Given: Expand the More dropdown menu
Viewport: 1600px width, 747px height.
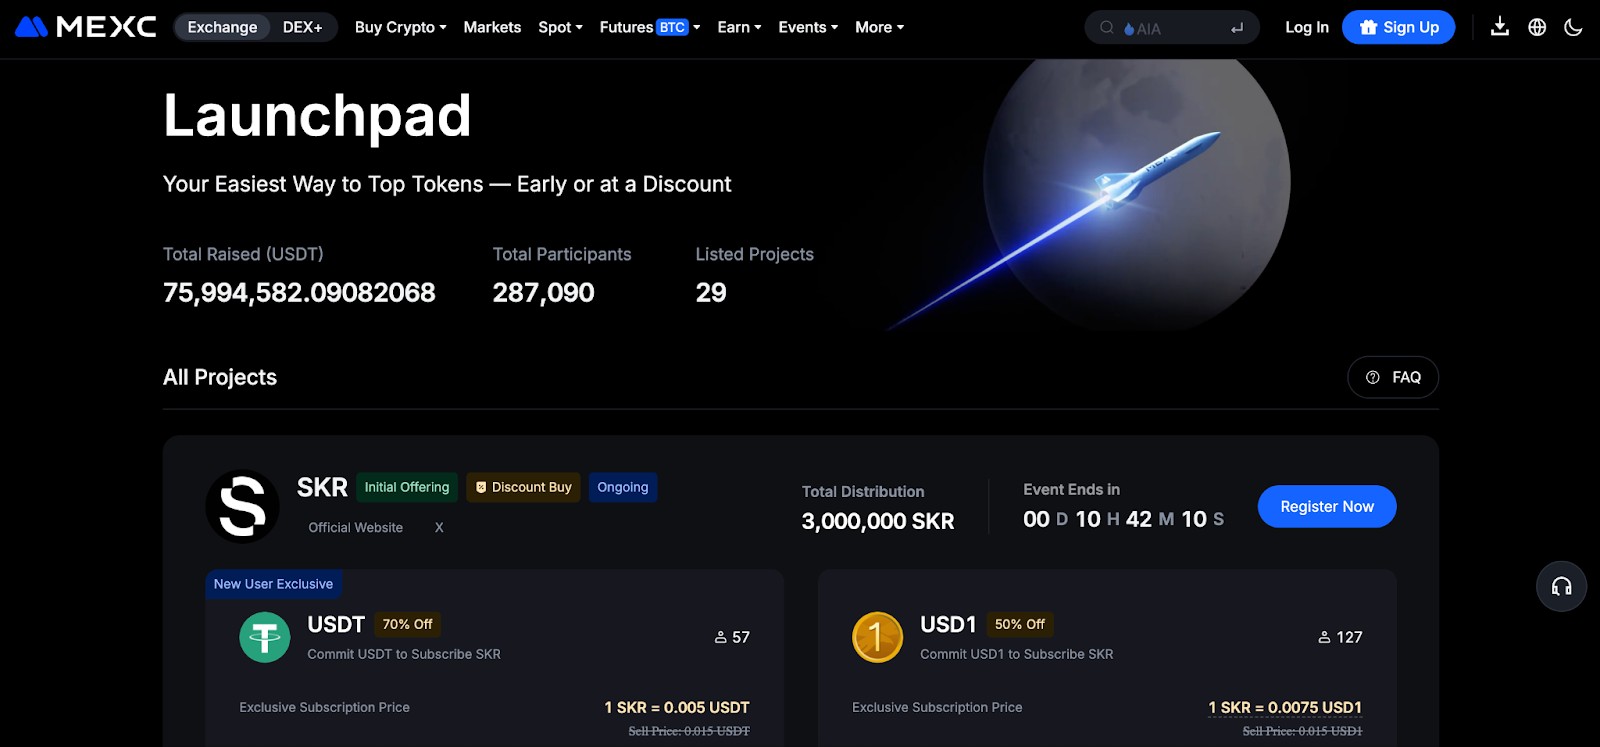Looking at the screenshot, I should tap(879, 27).
